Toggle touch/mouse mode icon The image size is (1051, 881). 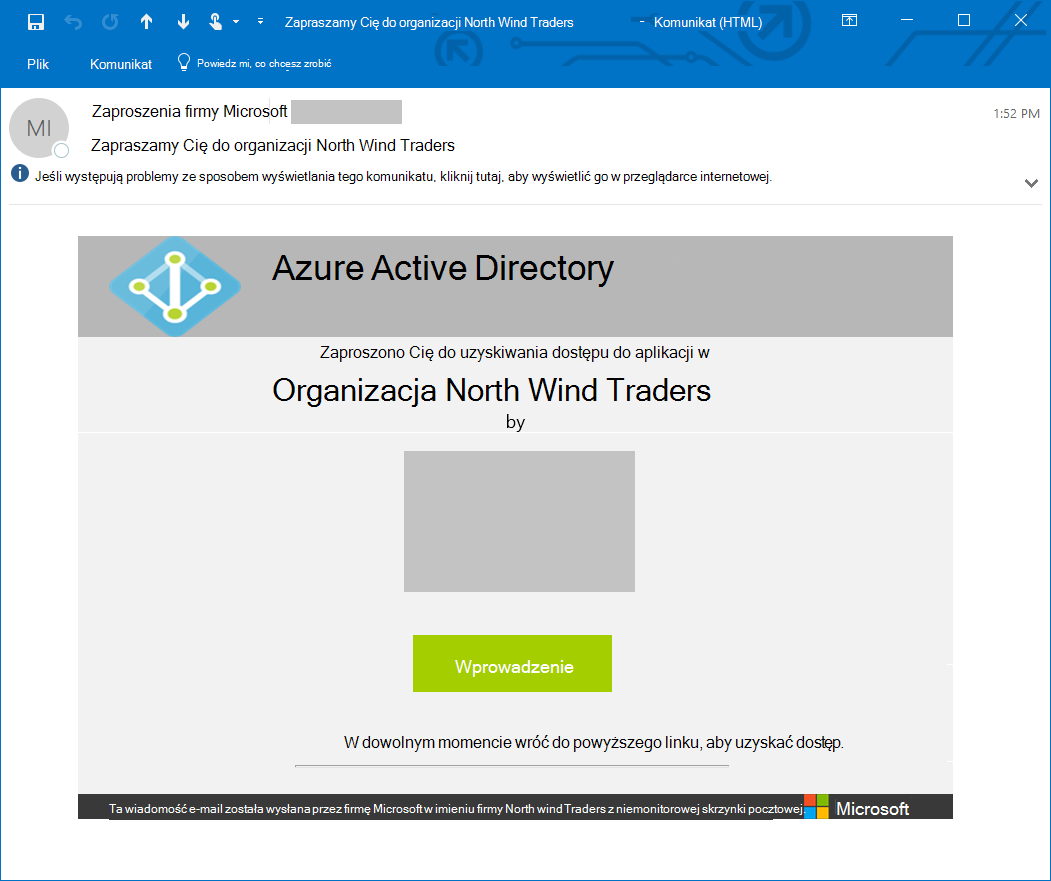[x=215, y=22]
